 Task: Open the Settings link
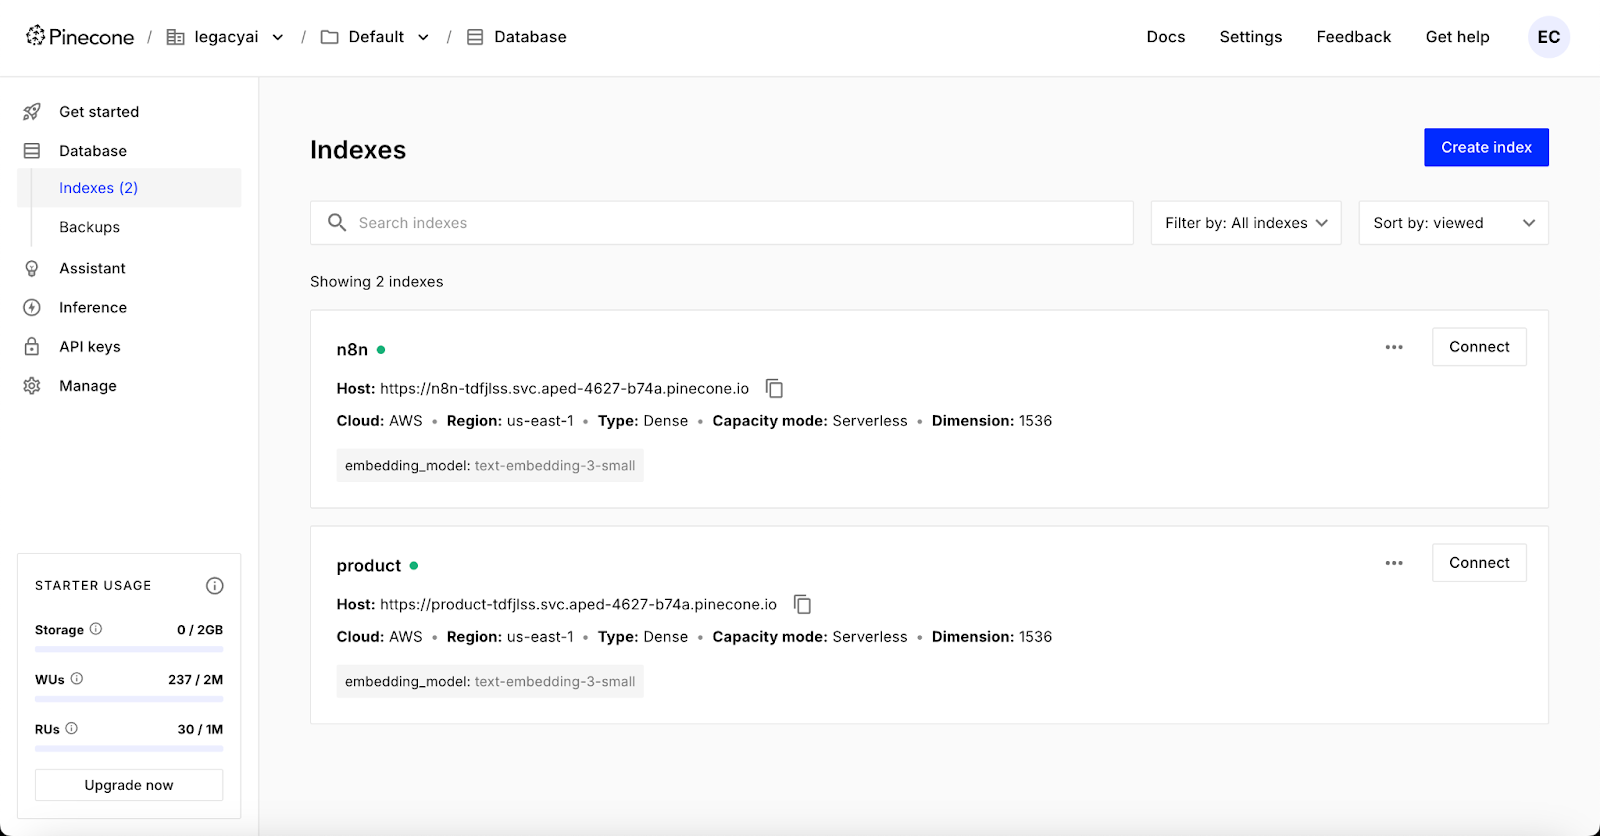(x=1251, y=37)
